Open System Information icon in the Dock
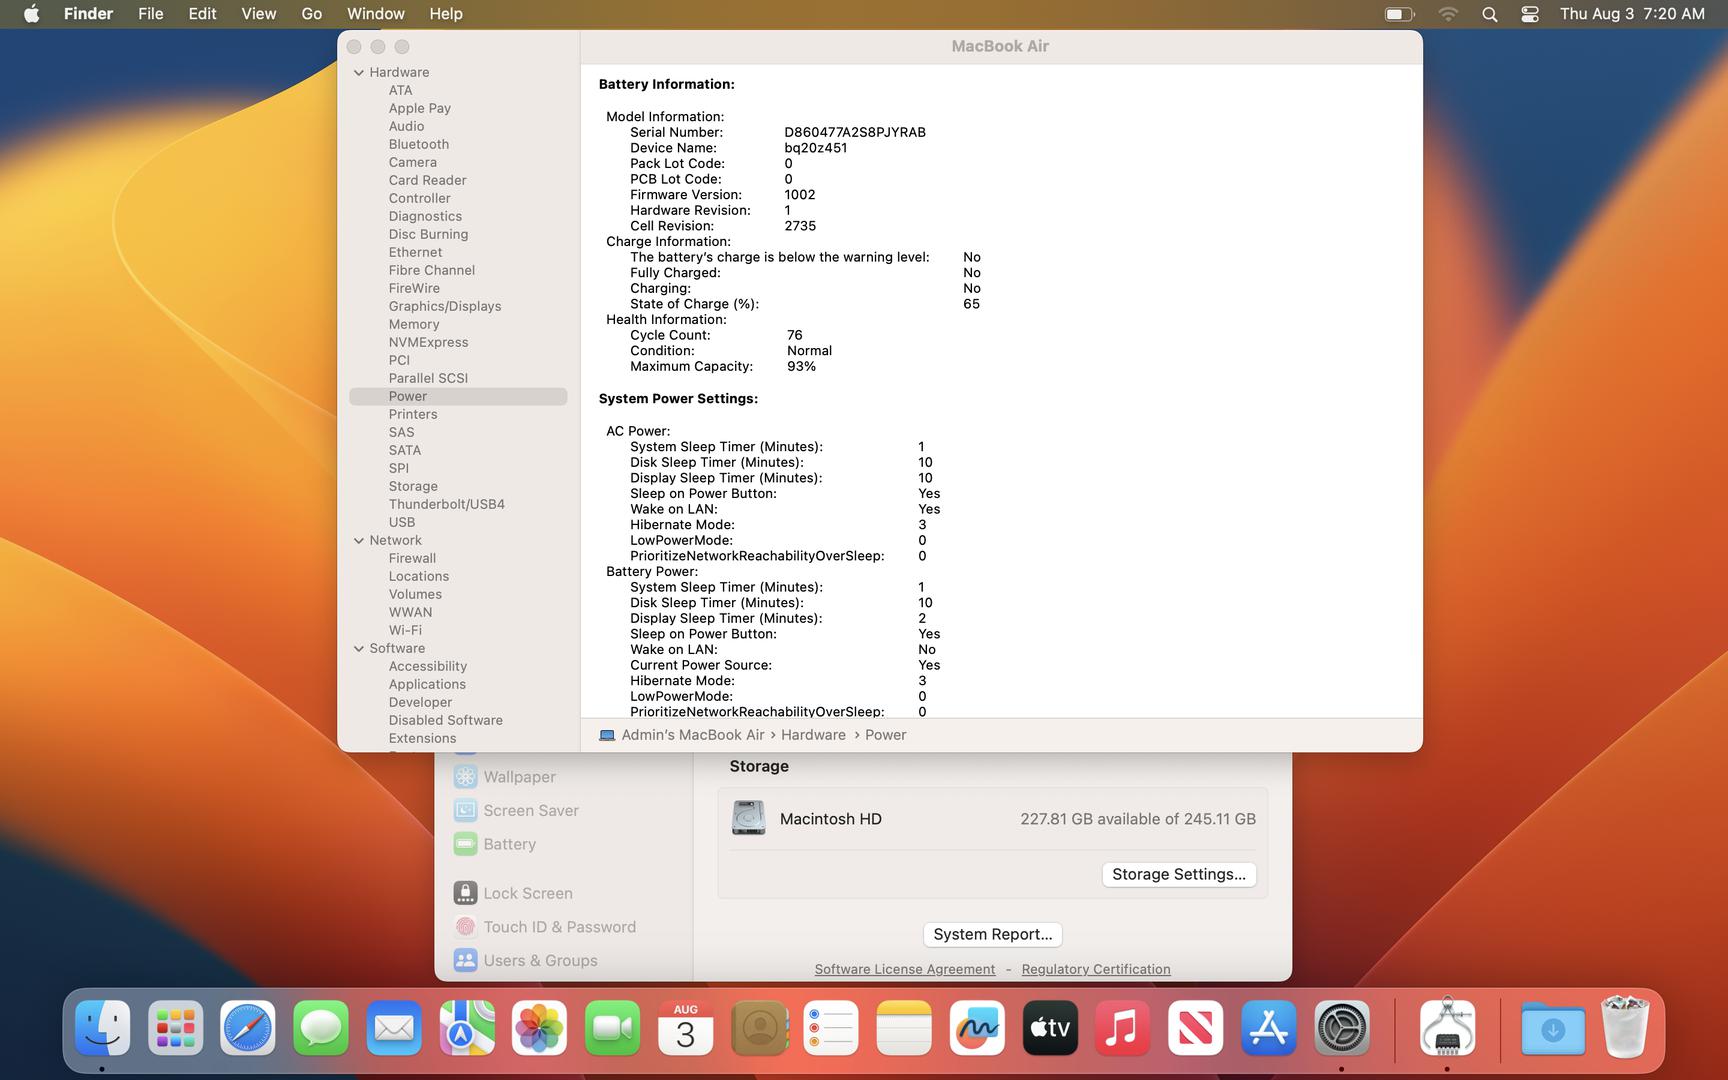 tap(1448, 1028)
